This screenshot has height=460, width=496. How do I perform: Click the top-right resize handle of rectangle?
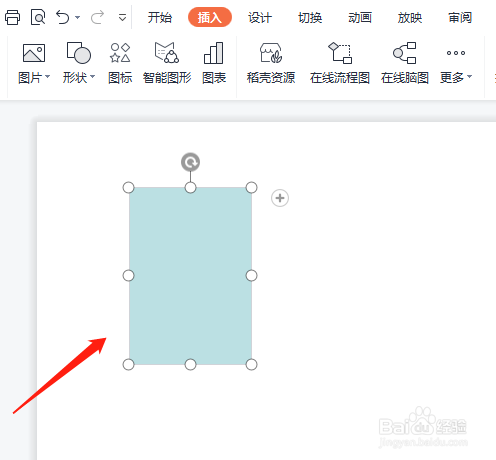(251, 188)
